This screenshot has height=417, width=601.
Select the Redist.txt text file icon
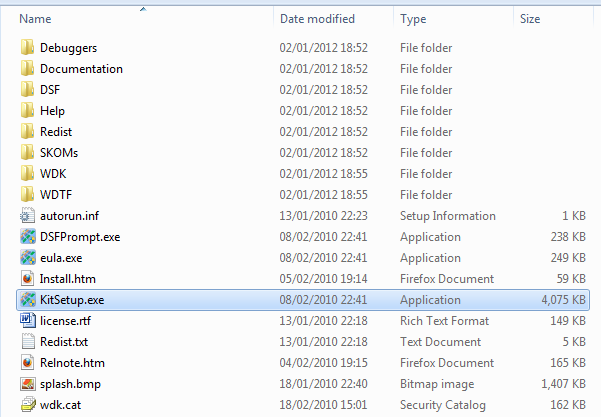(27, 342)
